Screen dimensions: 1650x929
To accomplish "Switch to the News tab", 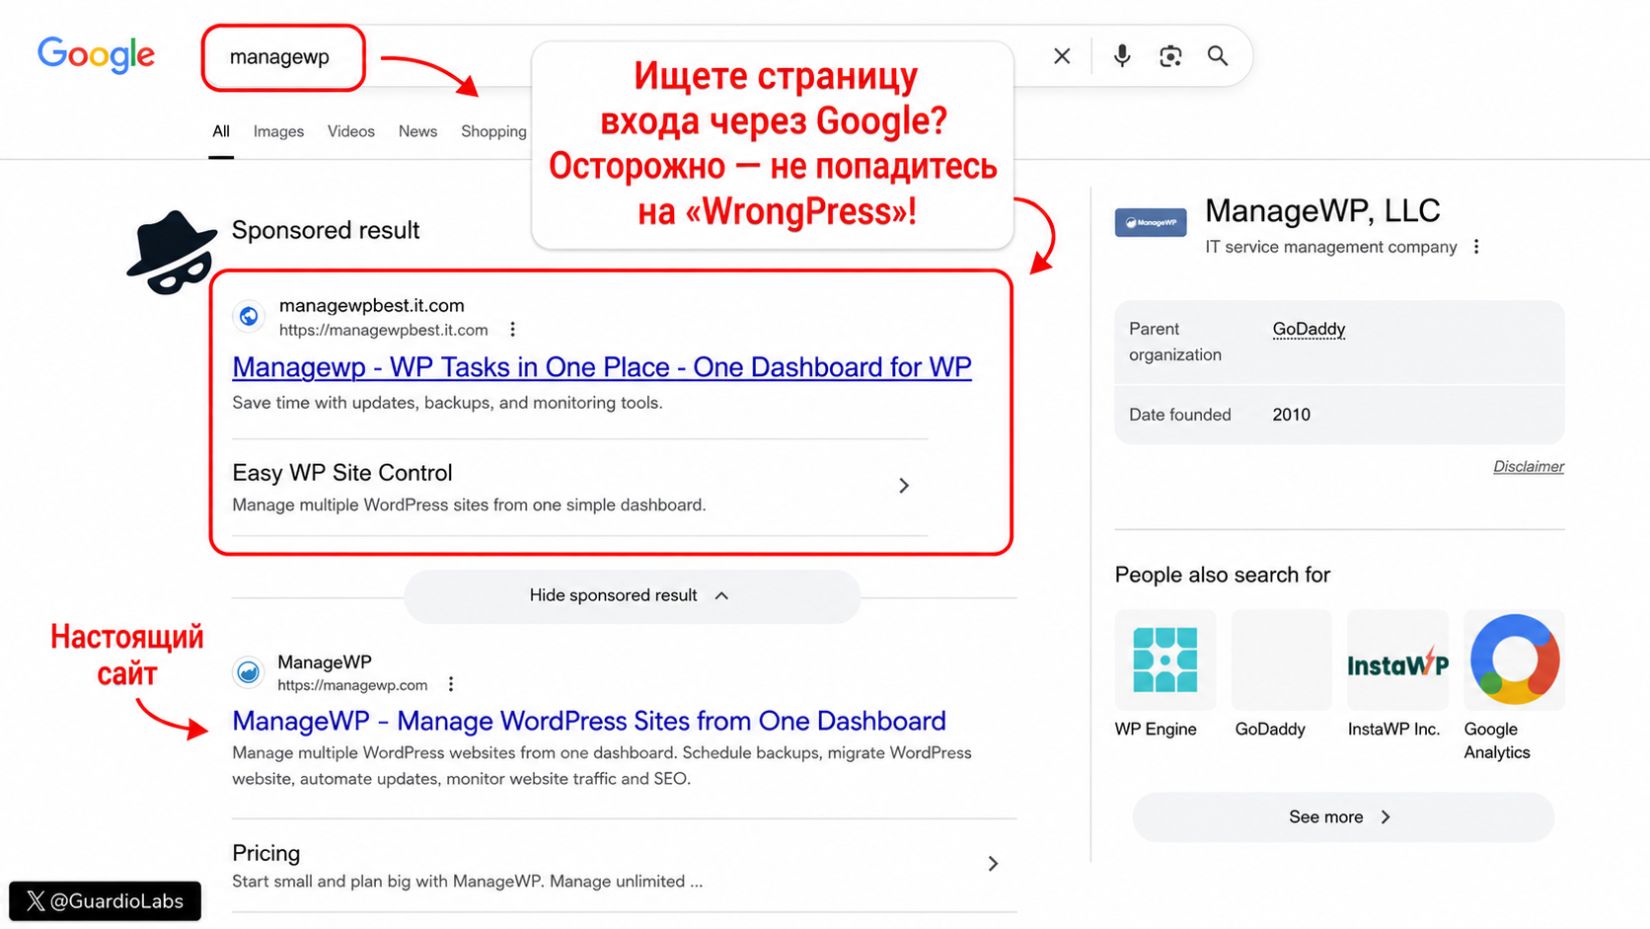I will pos(418,131).
